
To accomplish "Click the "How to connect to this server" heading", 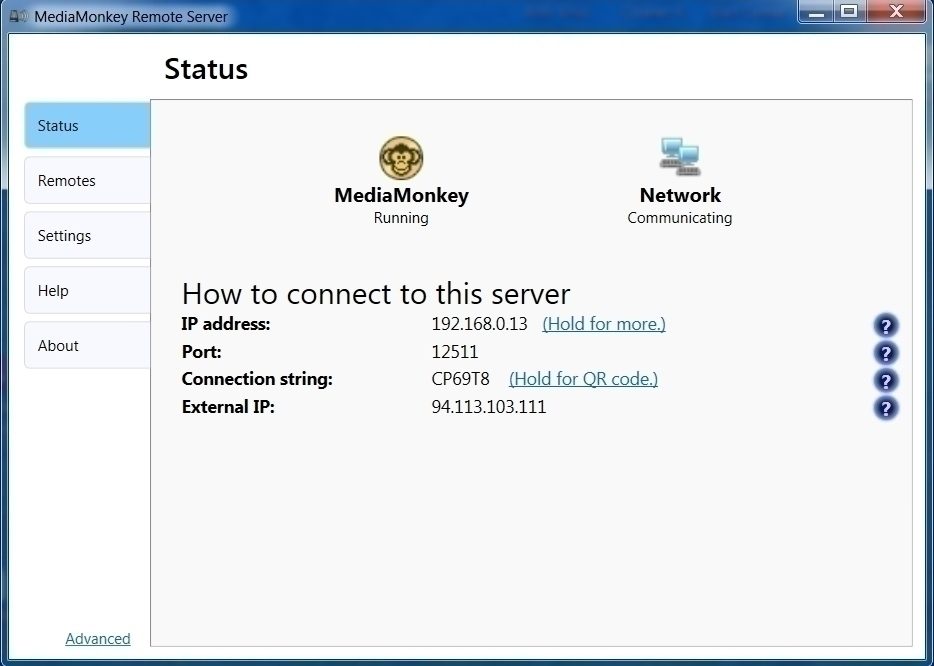I will point(376,294).
